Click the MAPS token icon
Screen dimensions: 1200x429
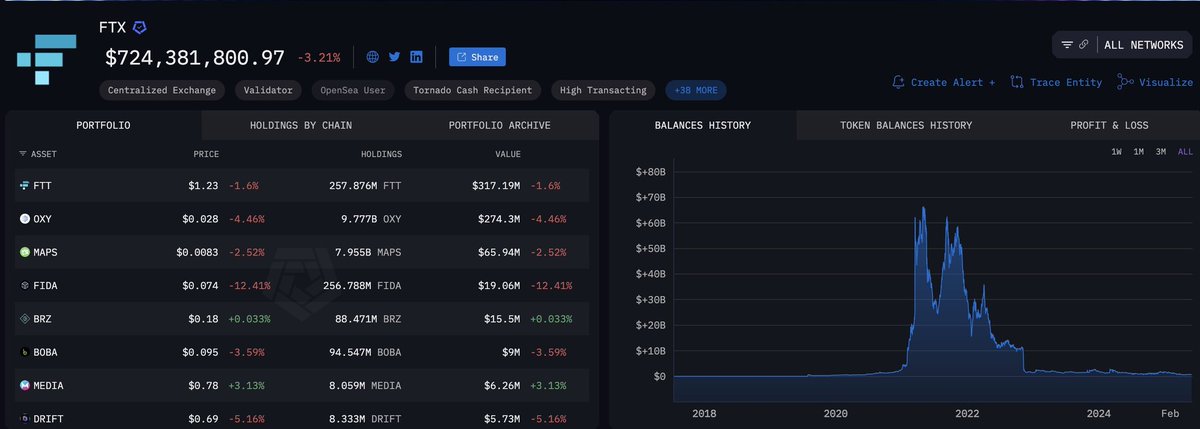[x=25, y=252]
